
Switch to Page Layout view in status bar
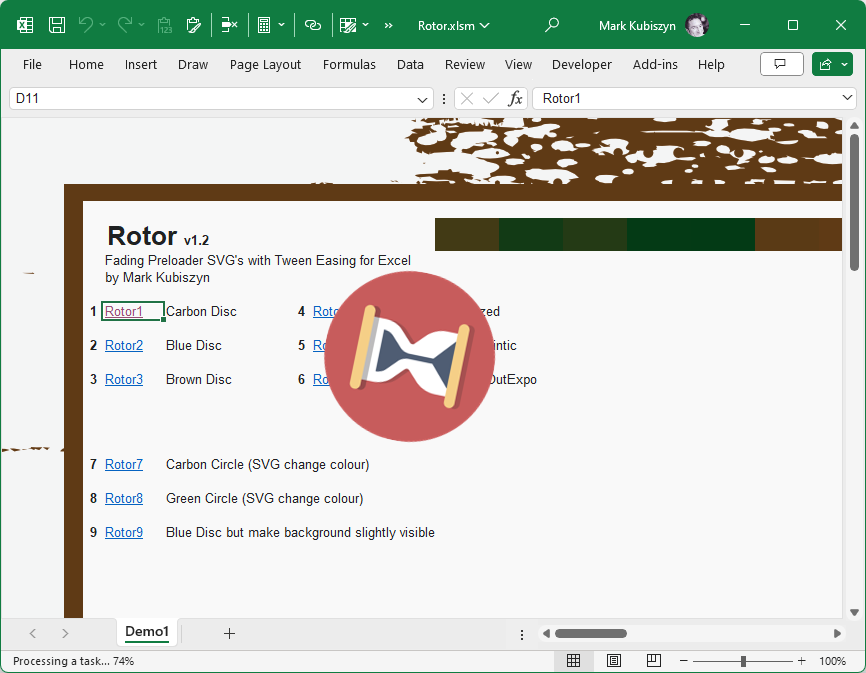tap(613, 661)
